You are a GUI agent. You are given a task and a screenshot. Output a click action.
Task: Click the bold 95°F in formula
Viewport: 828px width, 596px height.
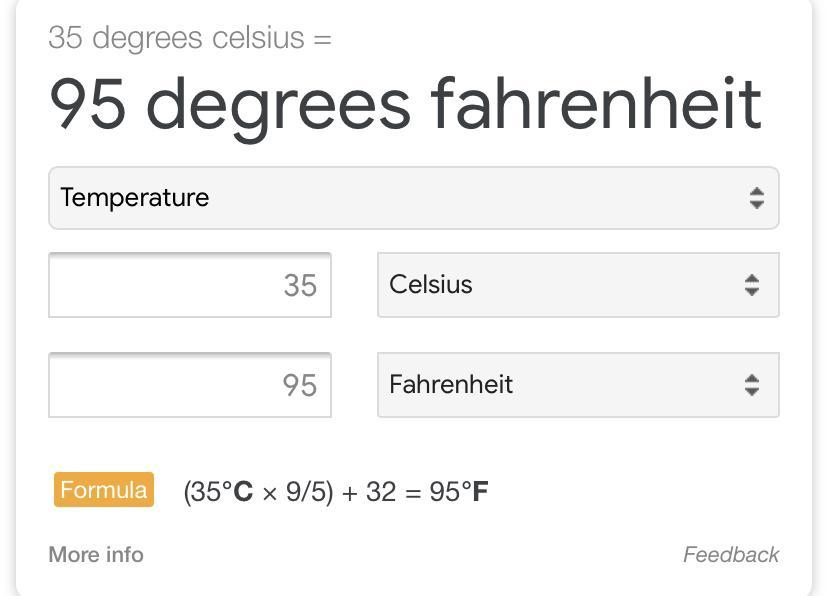tap(459, 492)
